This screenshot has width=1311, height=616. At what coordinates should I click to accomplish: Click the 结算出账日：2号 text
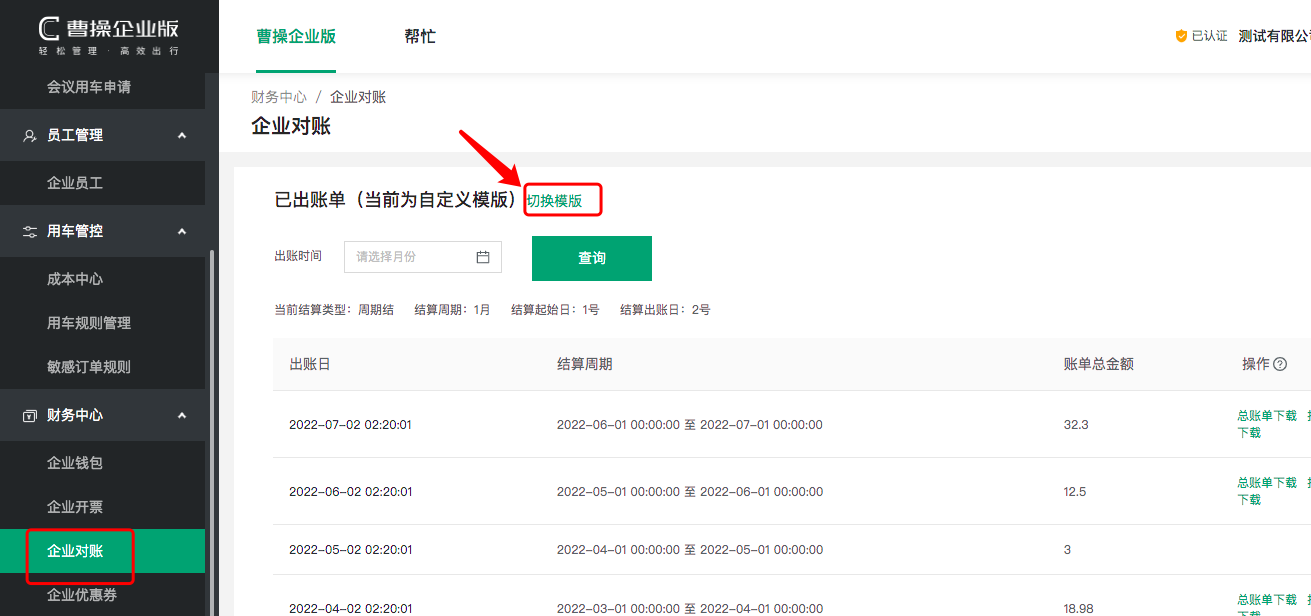665,310
